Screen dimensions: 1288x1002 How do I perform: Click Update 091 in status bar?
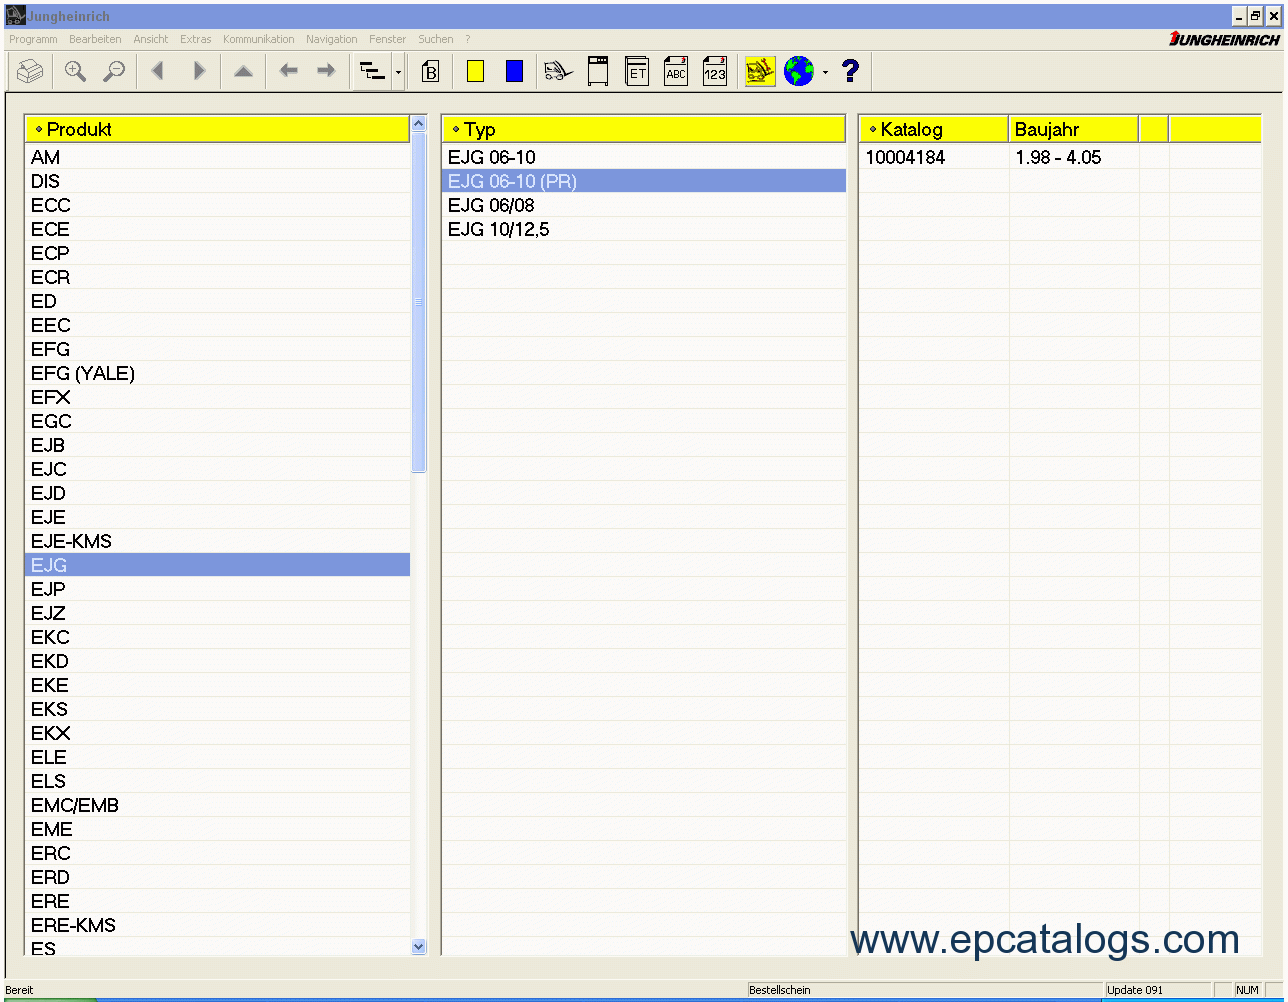(x=1135, y=990)
